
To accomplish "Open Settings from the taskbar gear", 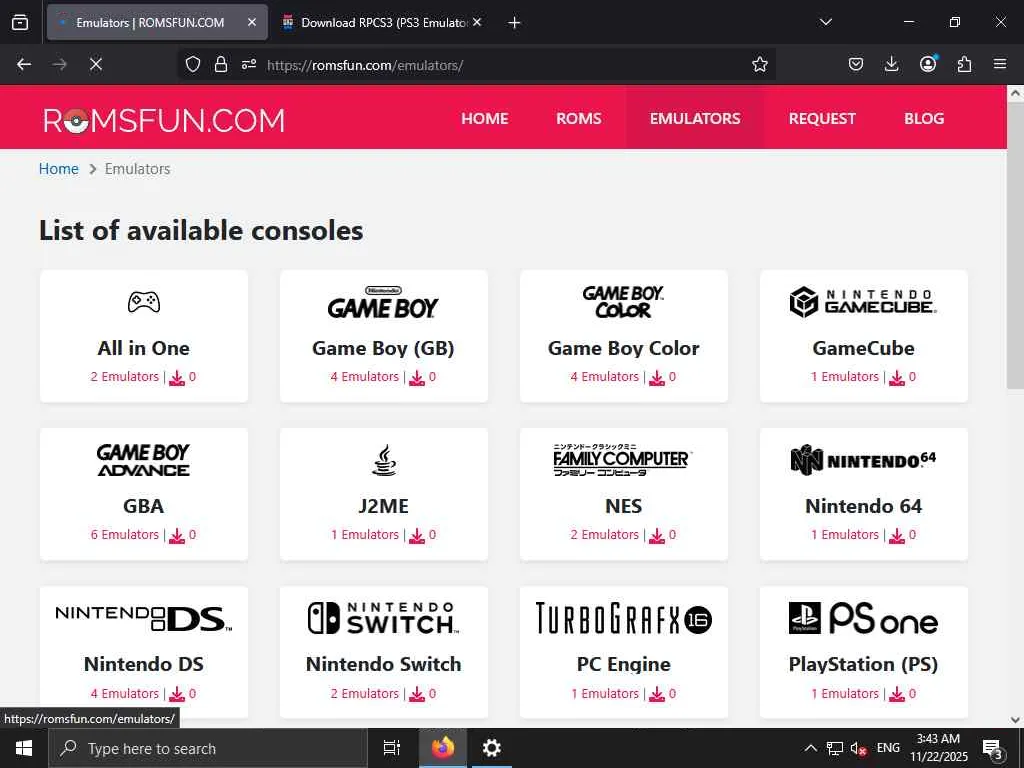I will coord(491,748).
